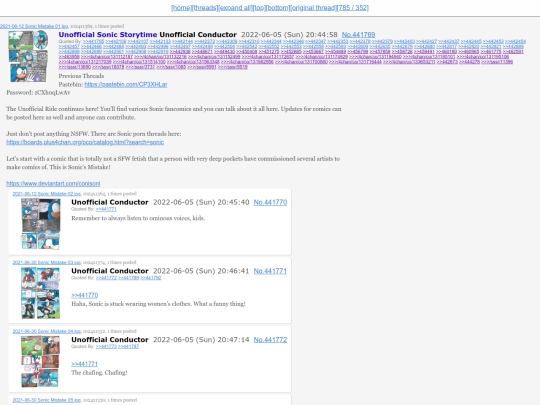Screen dimensions: 540x405
Task: Click timestamp 20:45:40 of post 441770
Action: 201,202
